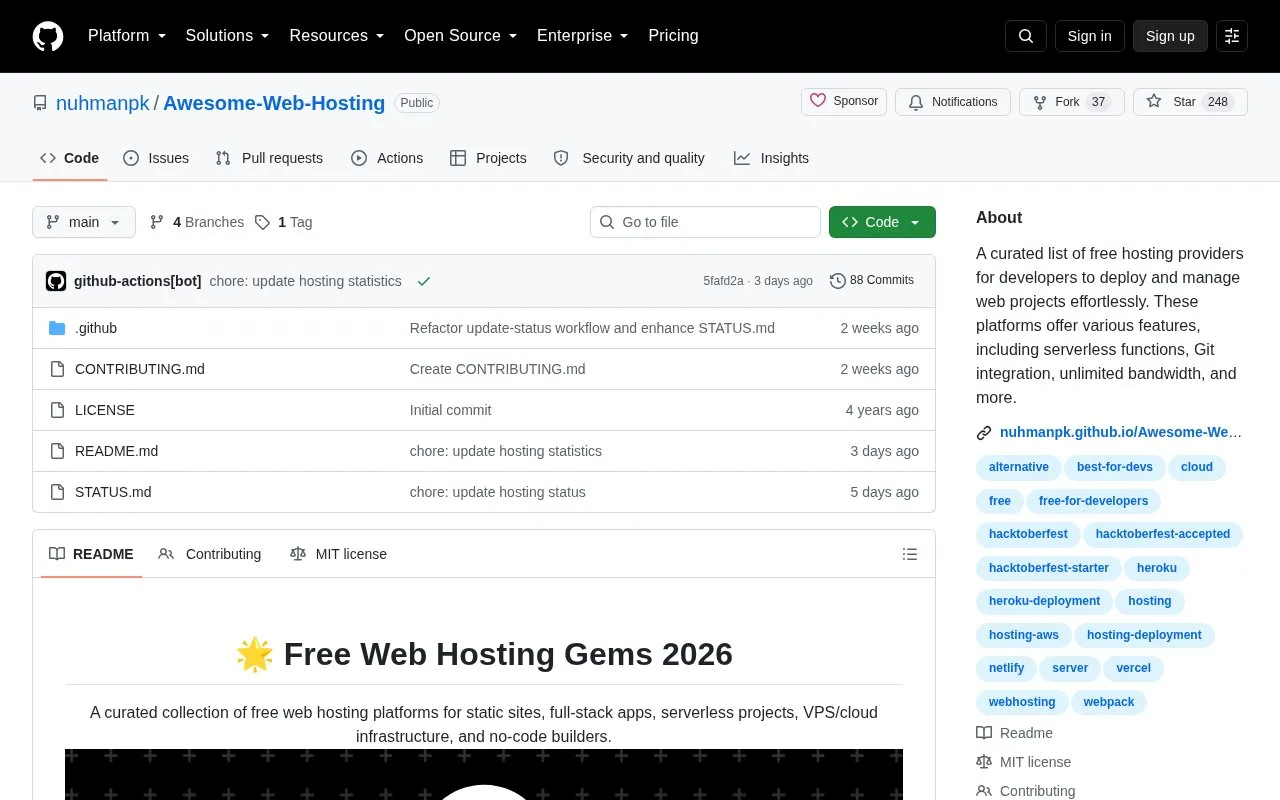Click the green check status icon
The width and height of the screenshot is (1280, 800).
coord(424,281)
